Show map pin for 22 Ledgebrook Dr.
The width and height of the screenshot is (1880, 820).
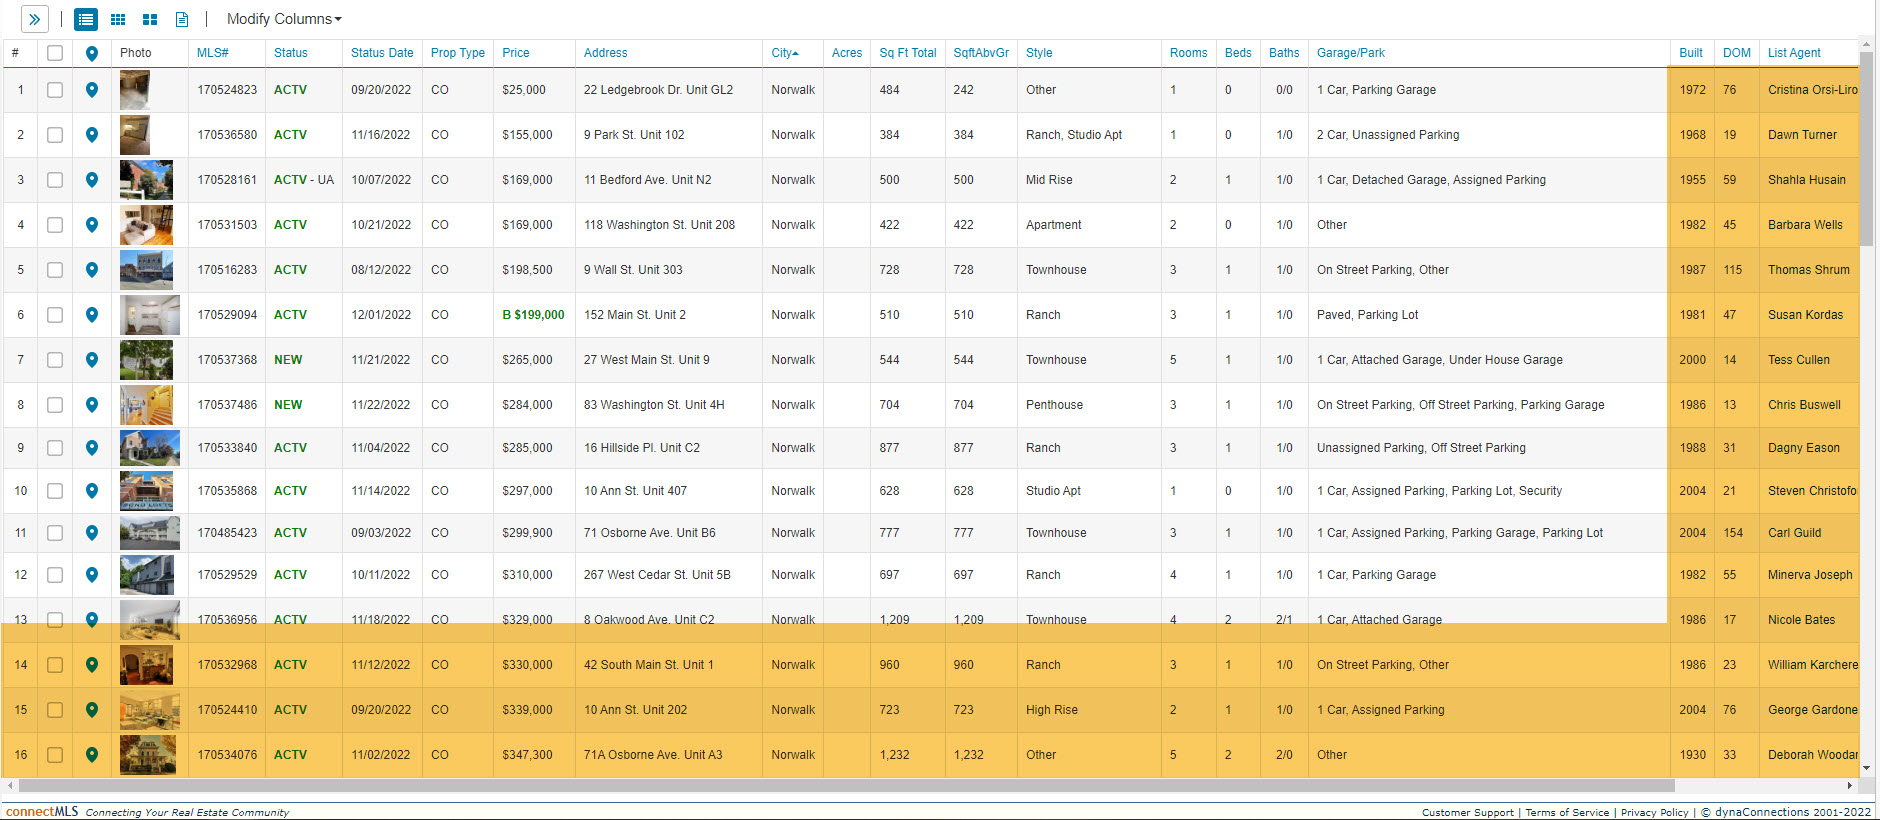[x=92, y=90]
